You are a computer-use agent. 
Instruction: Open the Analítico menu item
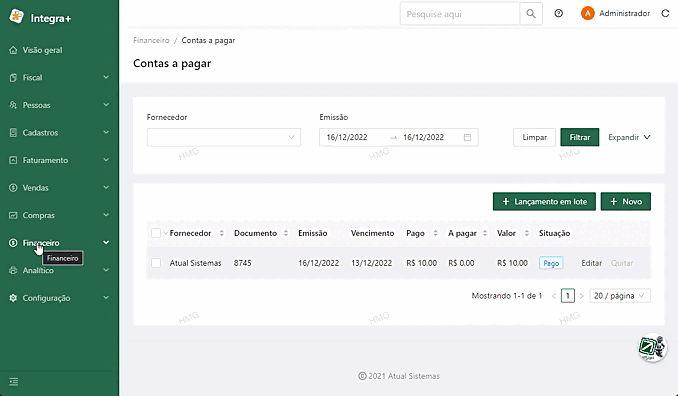coord(59,271)
